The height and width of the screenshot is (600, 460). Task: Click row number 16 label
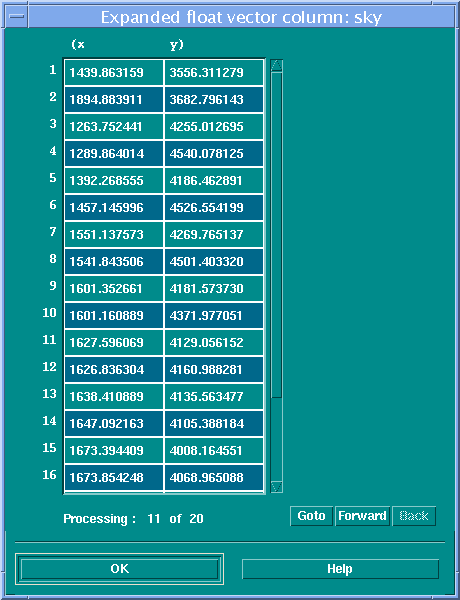coord(49,475)
